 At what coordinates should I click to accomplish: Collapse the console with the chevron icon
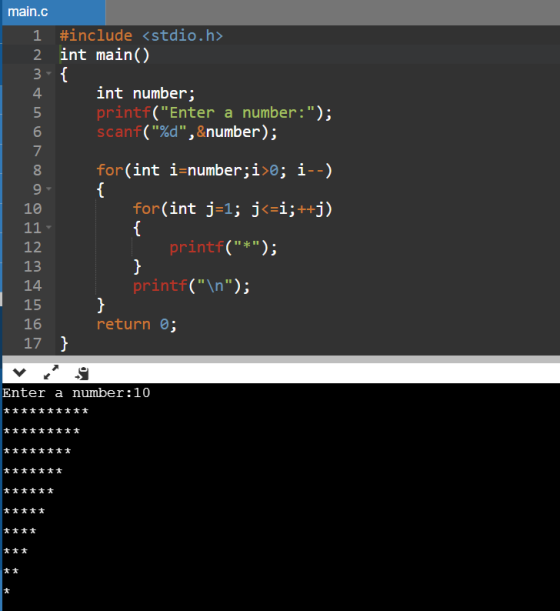point(19,373)
